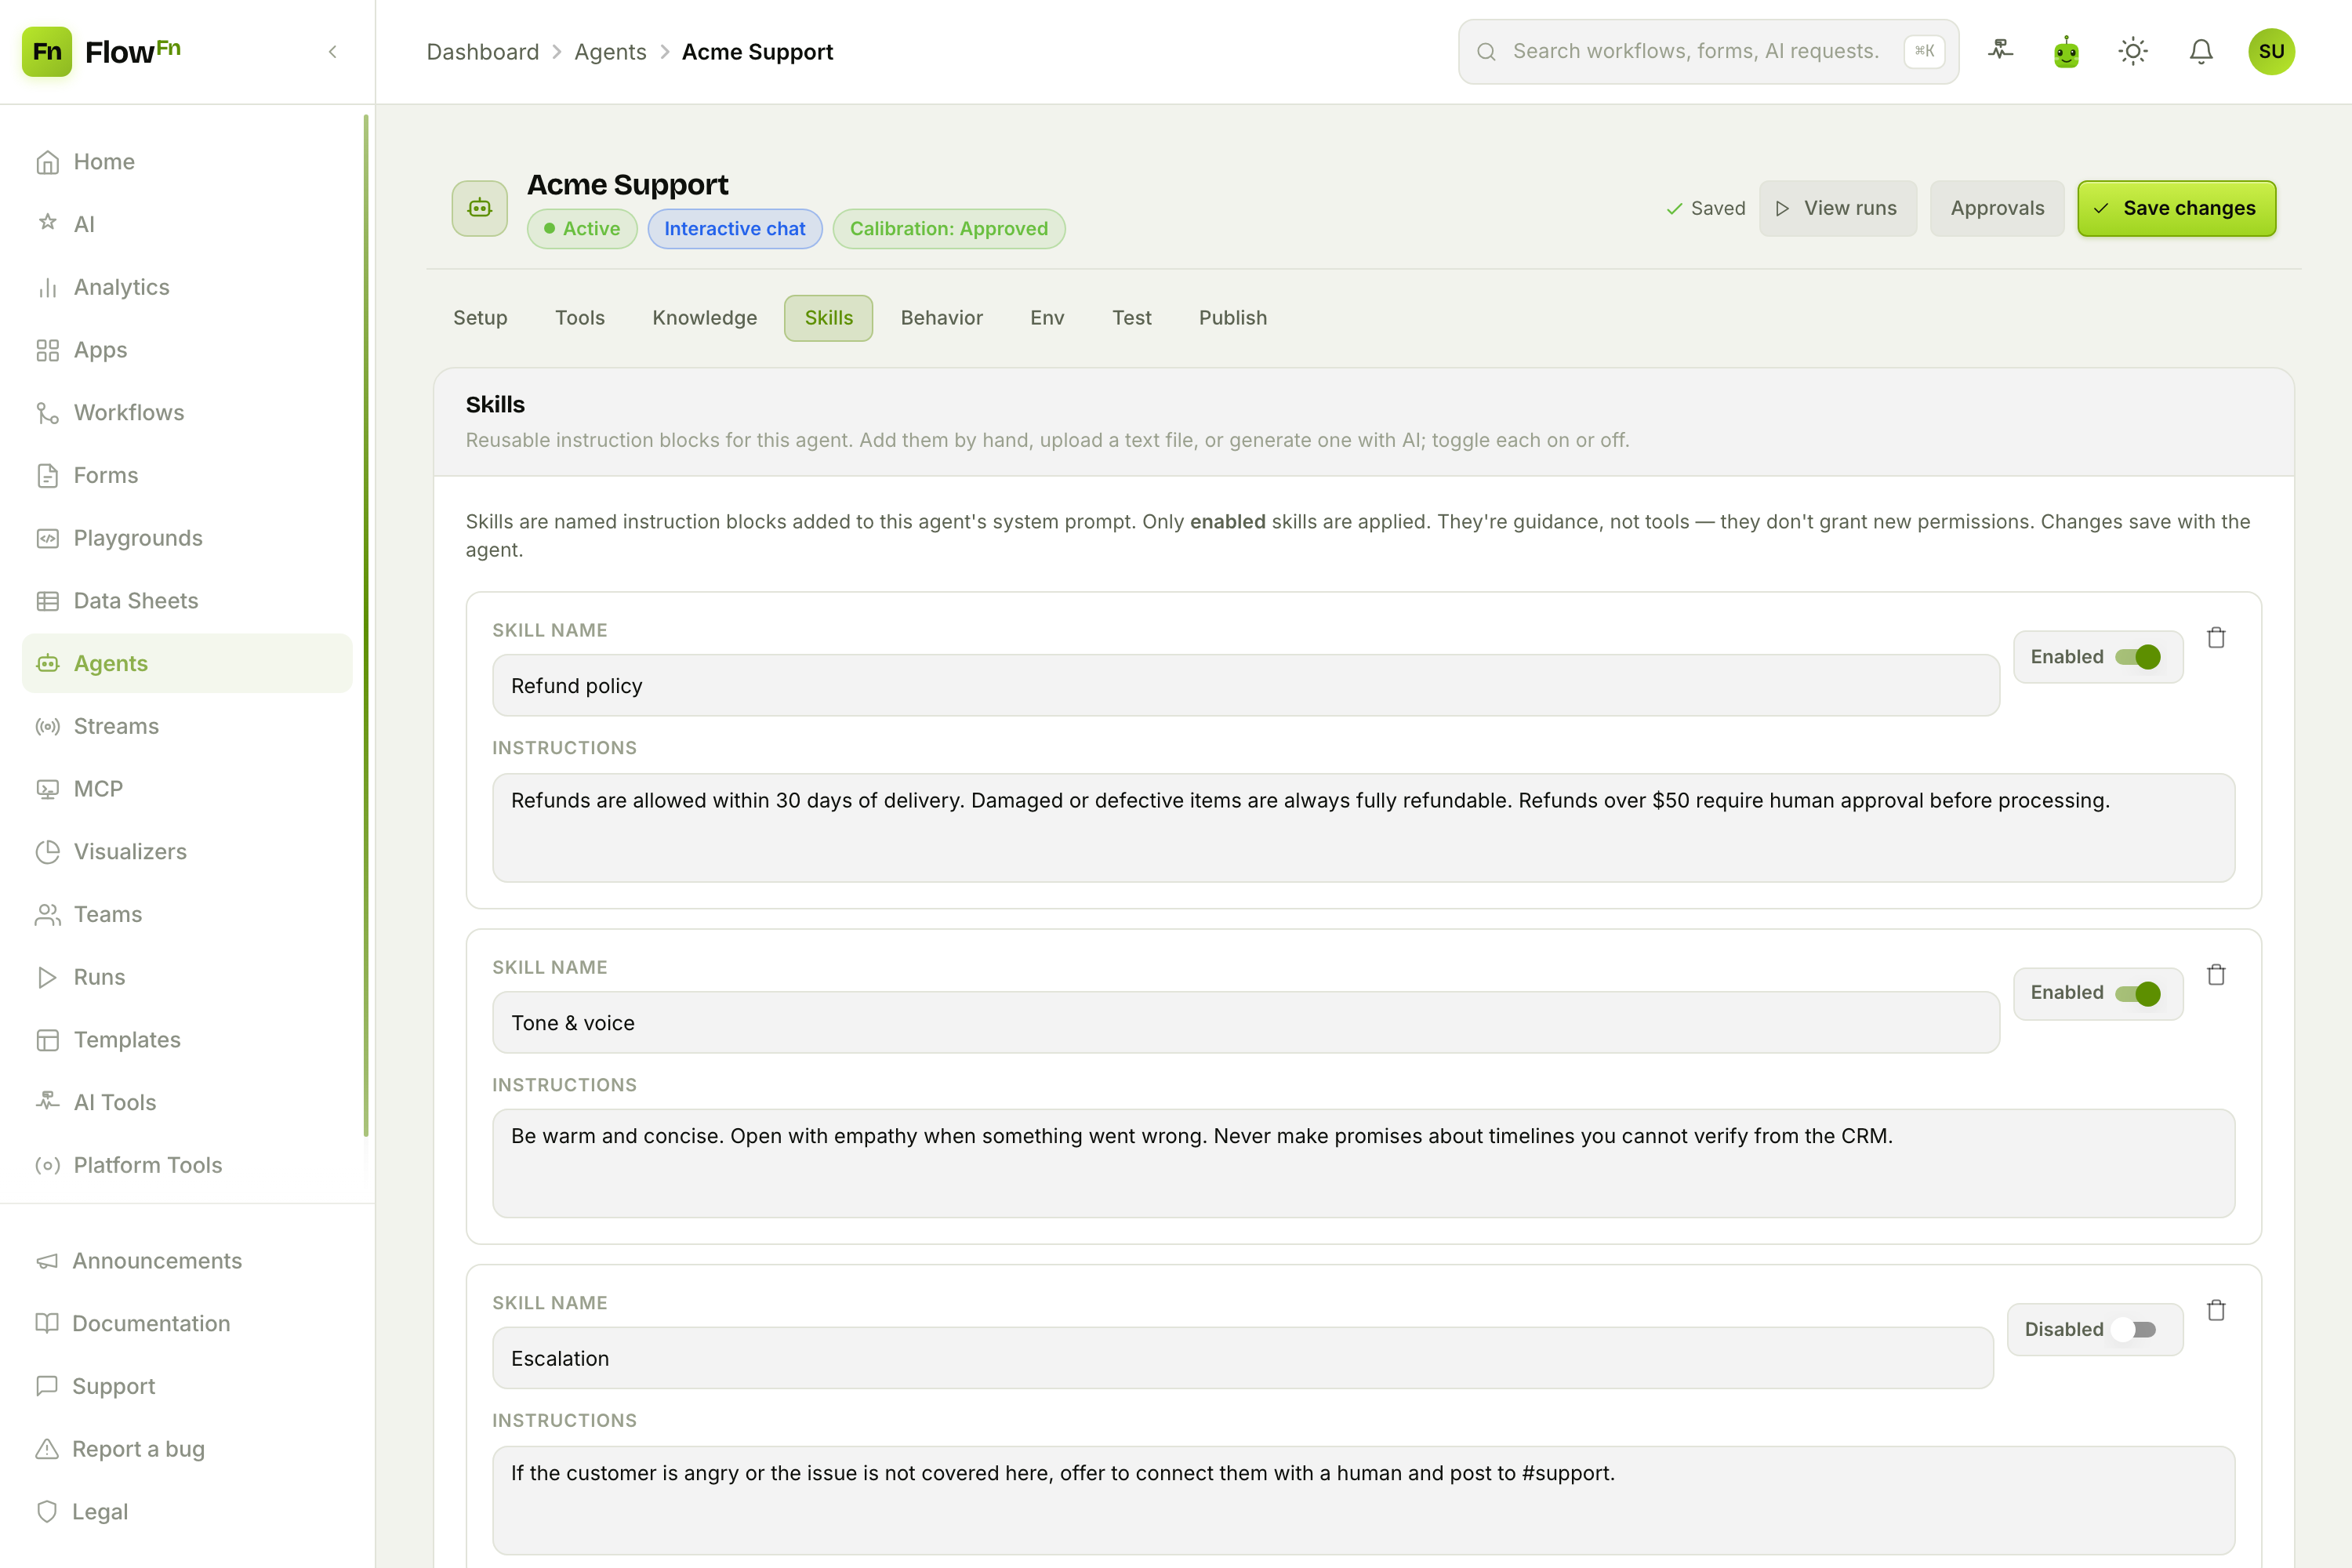Open AI Tools in the sidebar
Screen dimensions: 2352x1568
coord(187,1102)
